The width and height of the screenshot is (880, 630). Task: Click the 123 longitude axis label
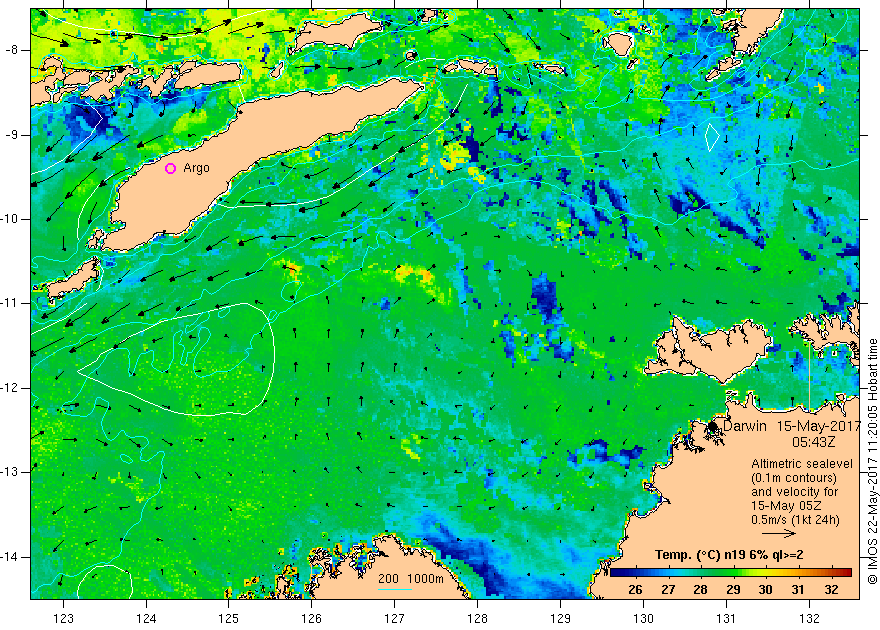[x=63, y=618]
